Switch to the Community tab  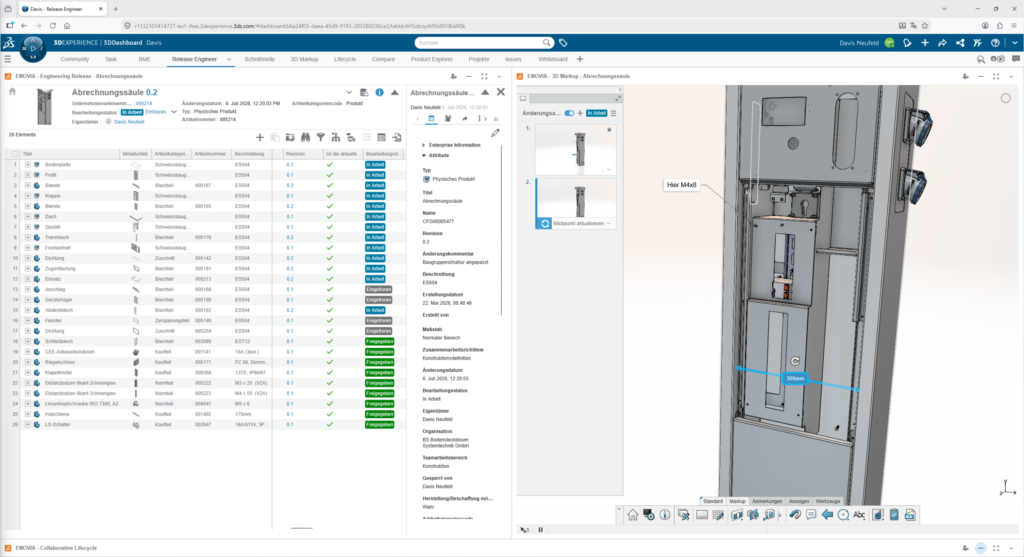coord(74,59)
